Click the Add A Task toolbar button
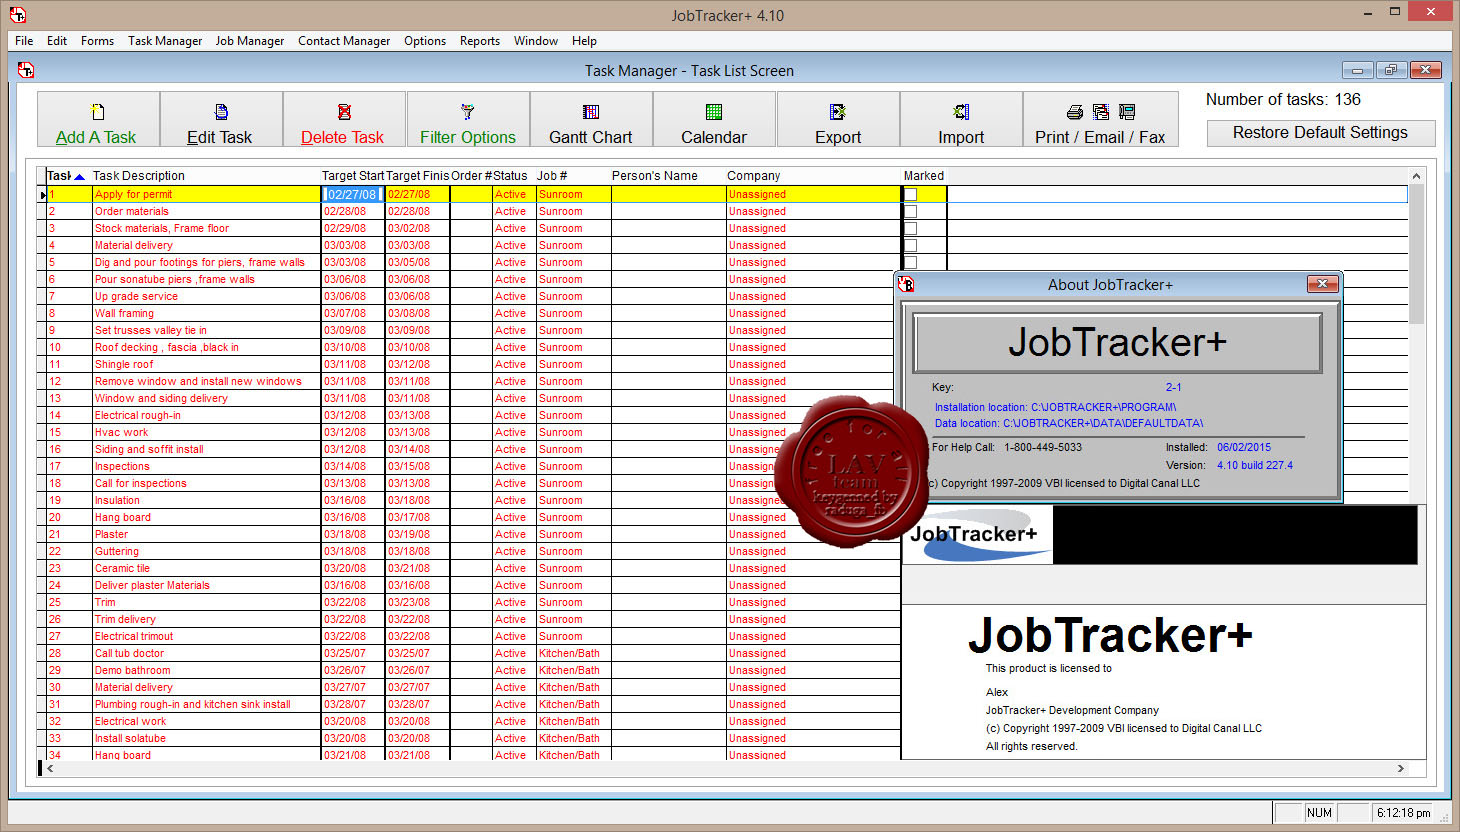The width and height of the screenshot is (1460, 832). [x=98, y=119]
